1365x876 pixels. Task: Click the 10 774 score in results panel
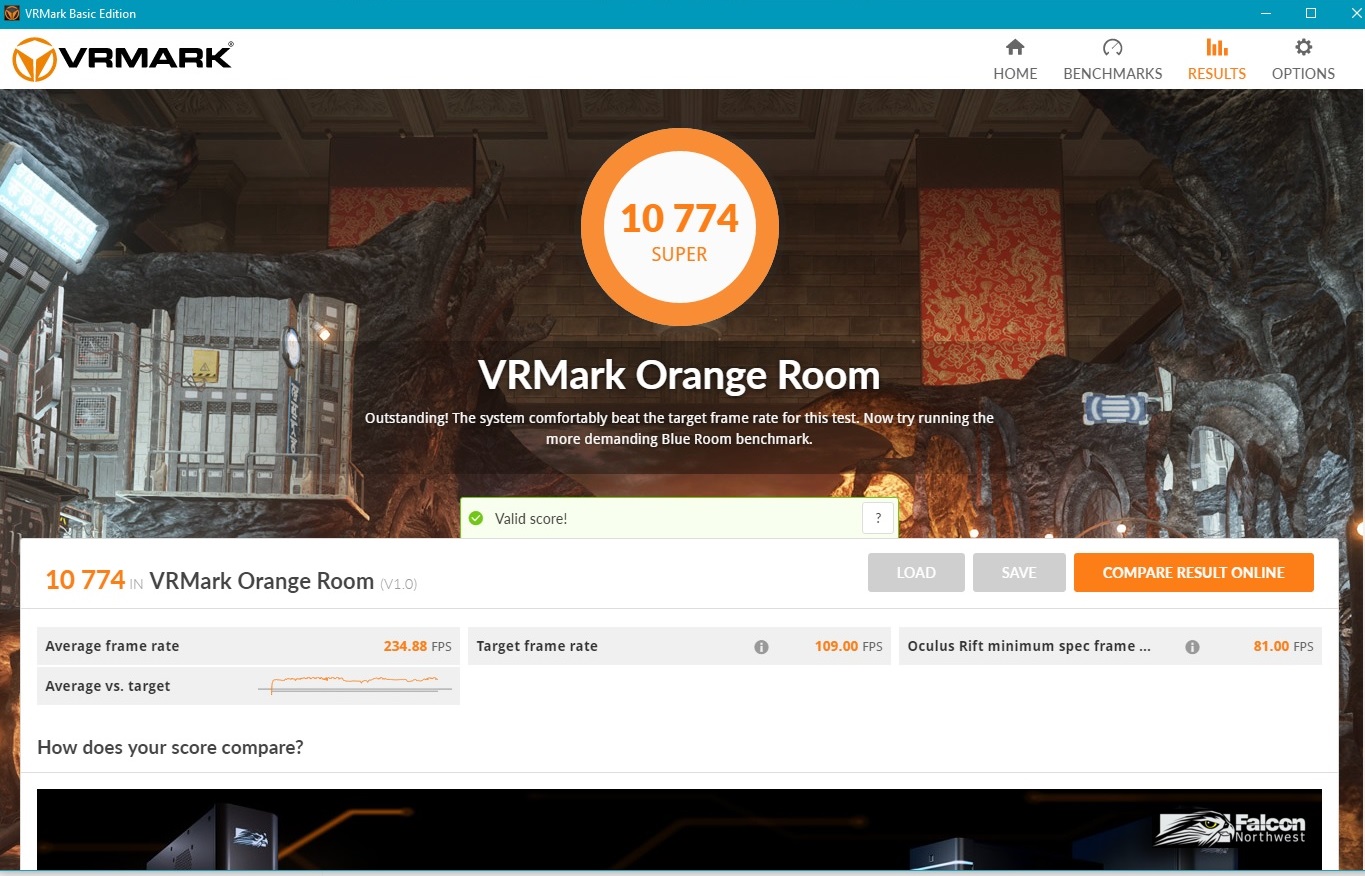click(85, 580)
